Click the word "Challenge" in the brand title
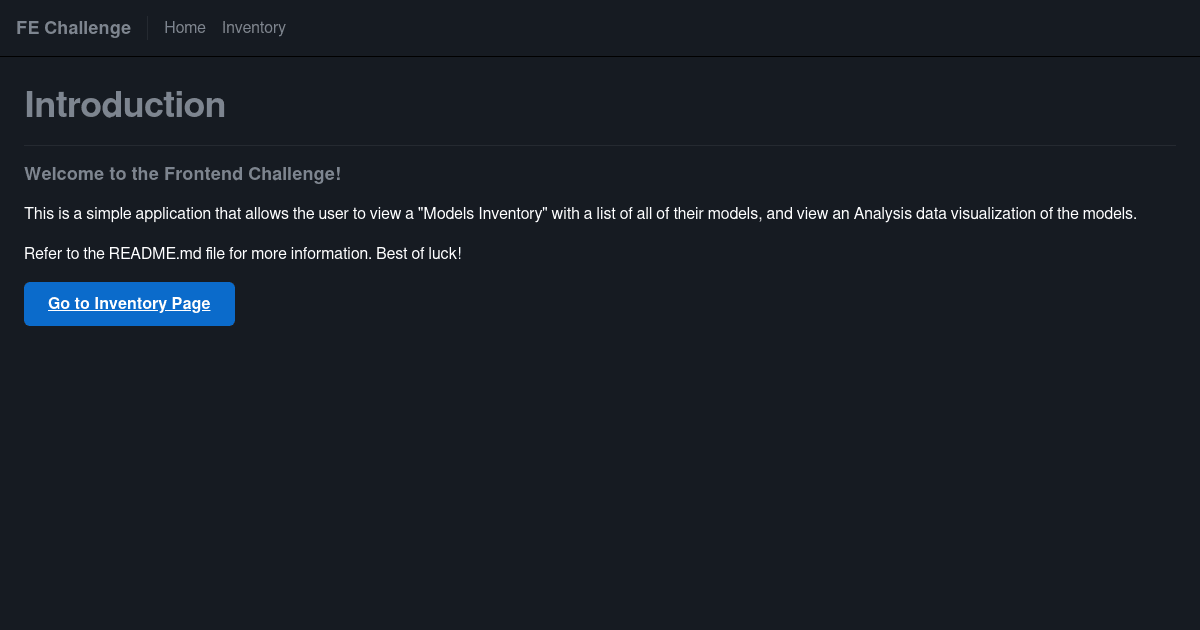The image size is (1200, 630). click(x=88, y=28)
